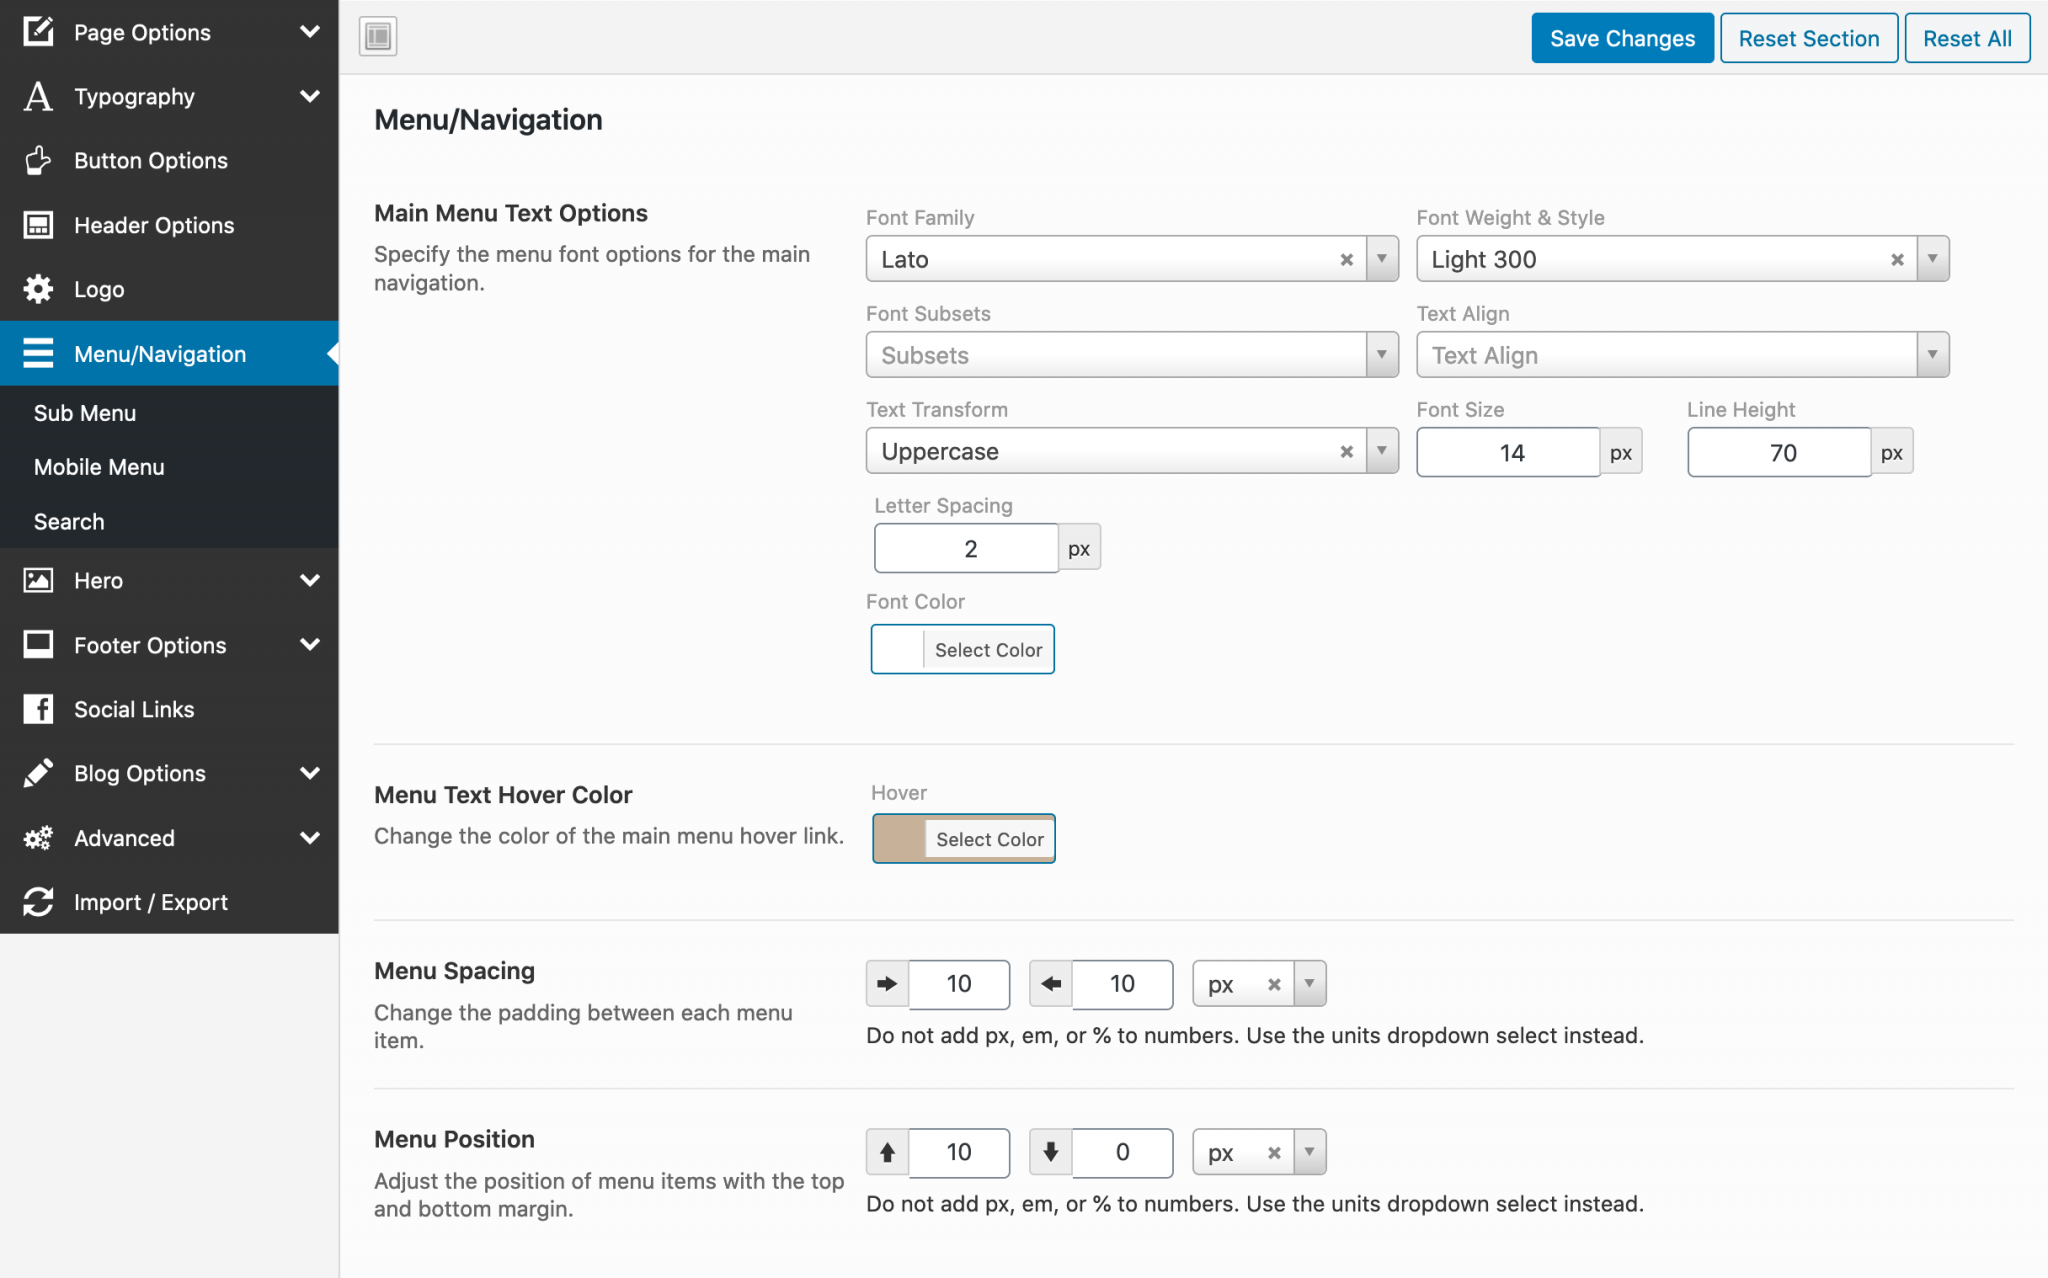
Task: Open the Sub Menu settings page
Action: pyautogui.click(x=85, y=413)
